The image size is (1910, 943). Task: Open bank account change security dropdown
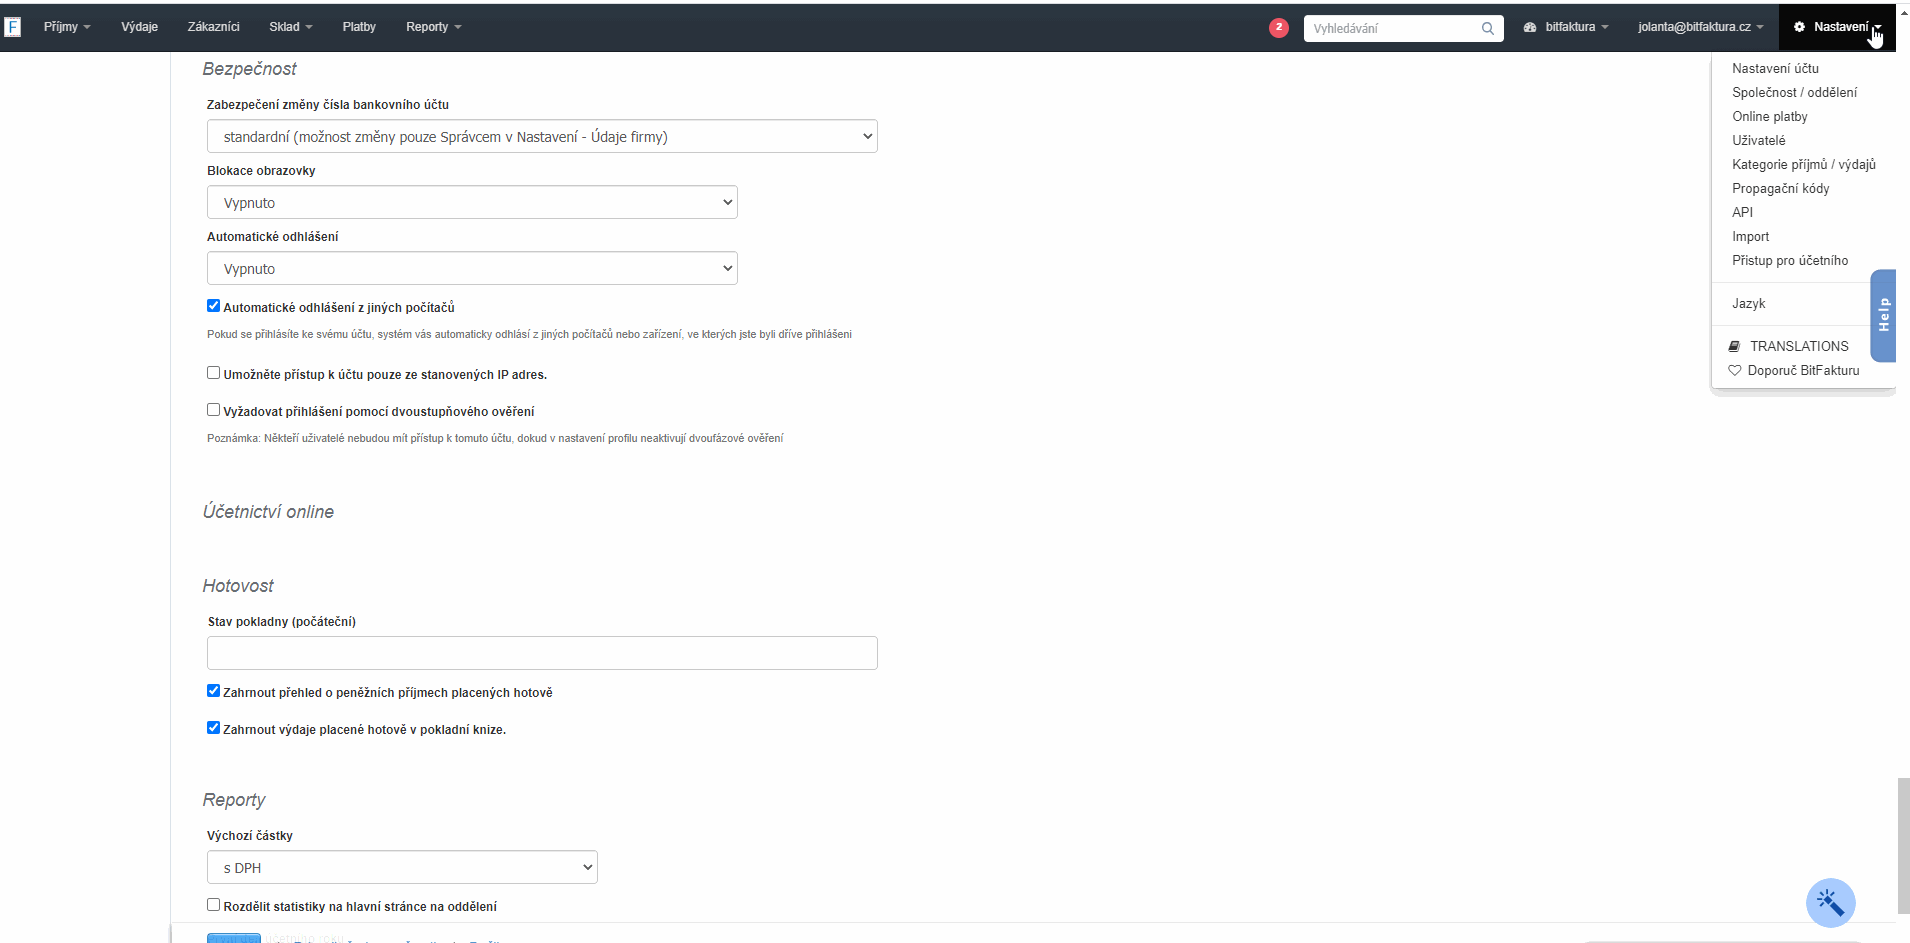coord(542,136)
